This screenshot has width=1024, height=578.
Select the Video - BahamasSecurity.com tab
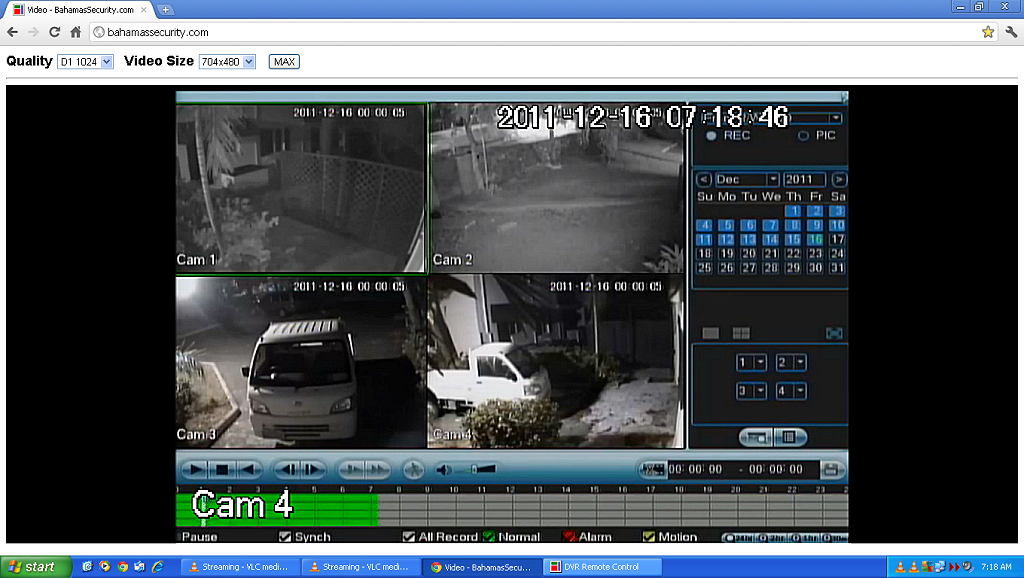pos(81,10)
